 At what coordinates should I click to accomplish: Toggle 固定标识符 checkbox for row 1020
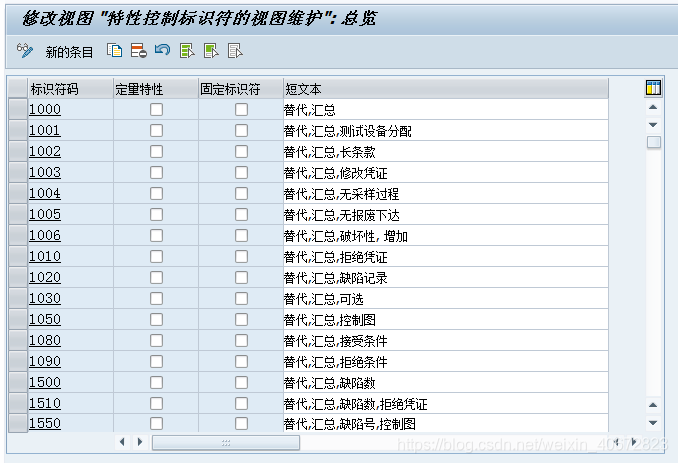coord(241,278)
